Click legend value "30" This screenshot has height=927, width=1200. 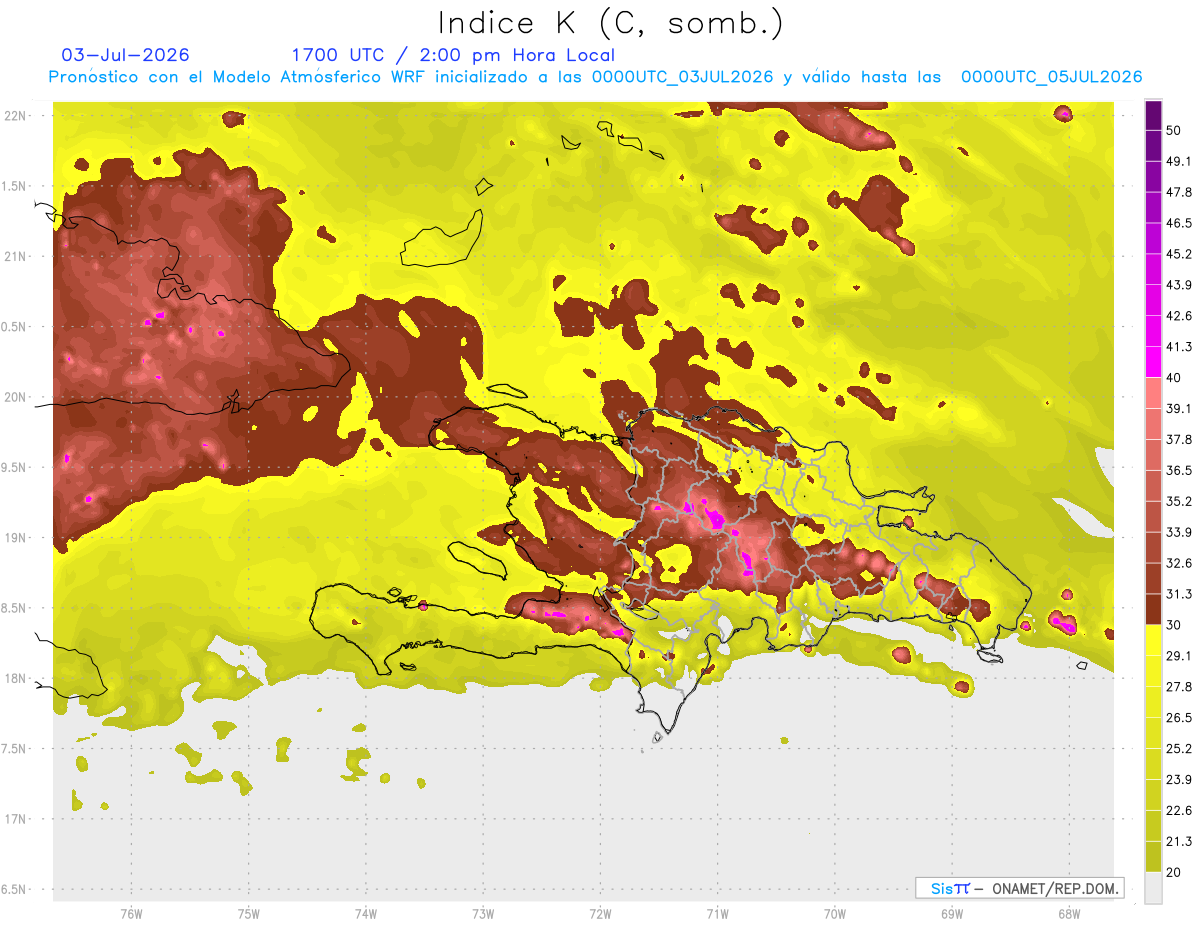point(1174,625)
